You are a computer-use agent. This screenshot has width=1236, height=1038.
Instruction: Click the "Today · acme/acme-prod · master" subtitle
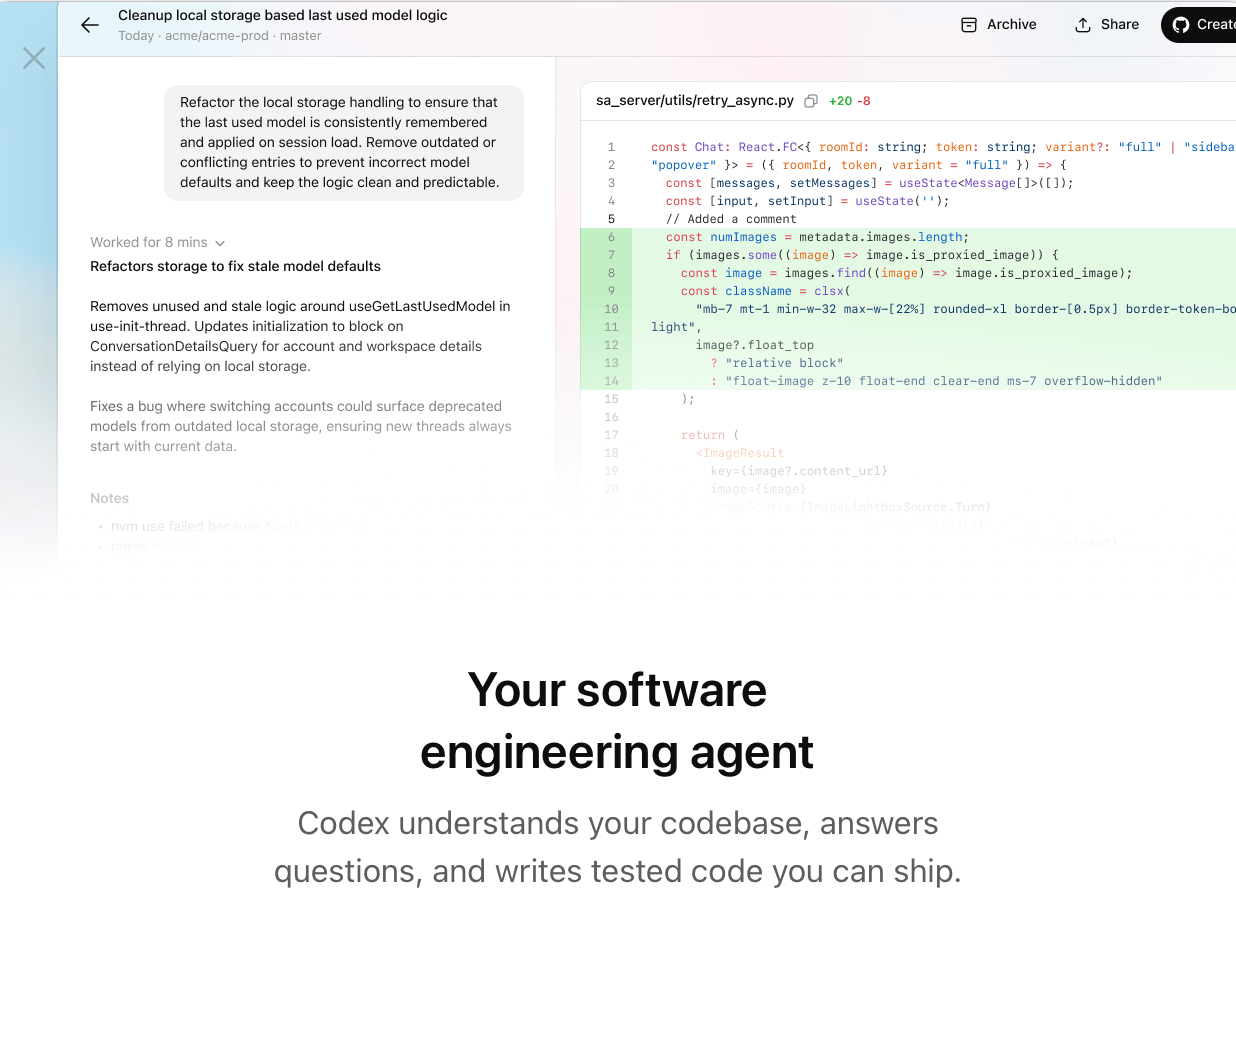point(220,36)
